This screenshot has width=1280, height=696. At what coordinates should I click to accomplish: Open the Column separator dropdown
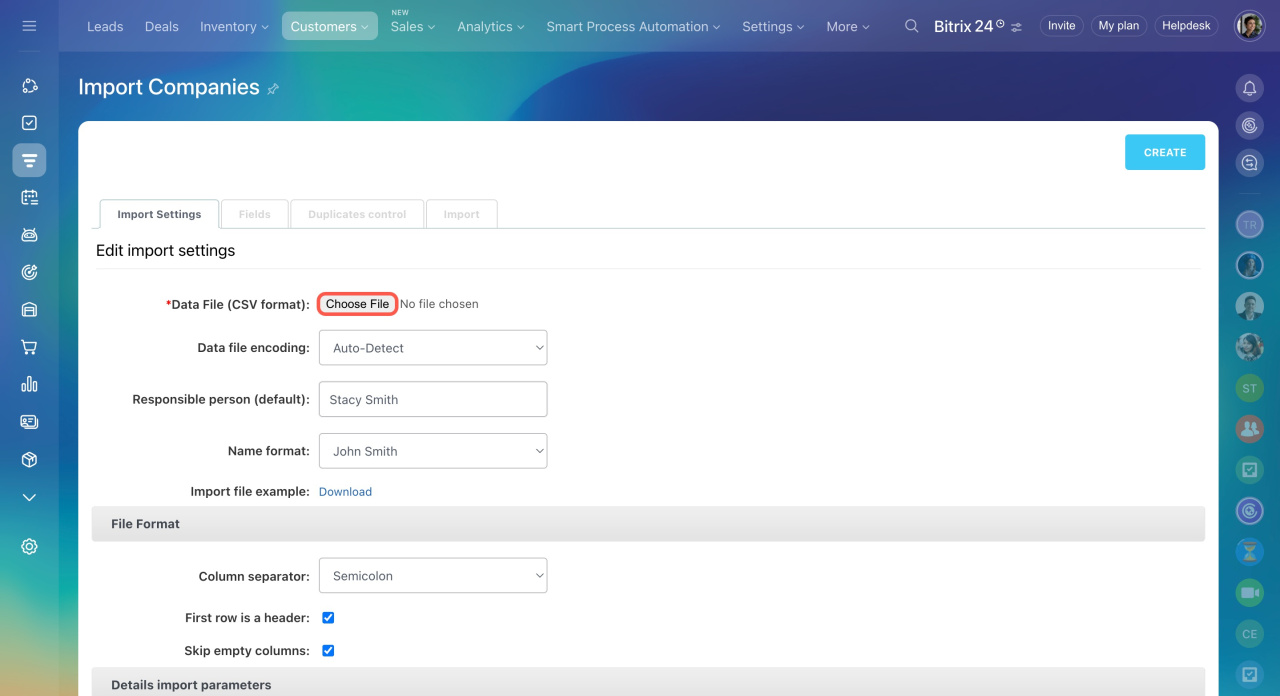pyautogui.click(x=433, y=576)
